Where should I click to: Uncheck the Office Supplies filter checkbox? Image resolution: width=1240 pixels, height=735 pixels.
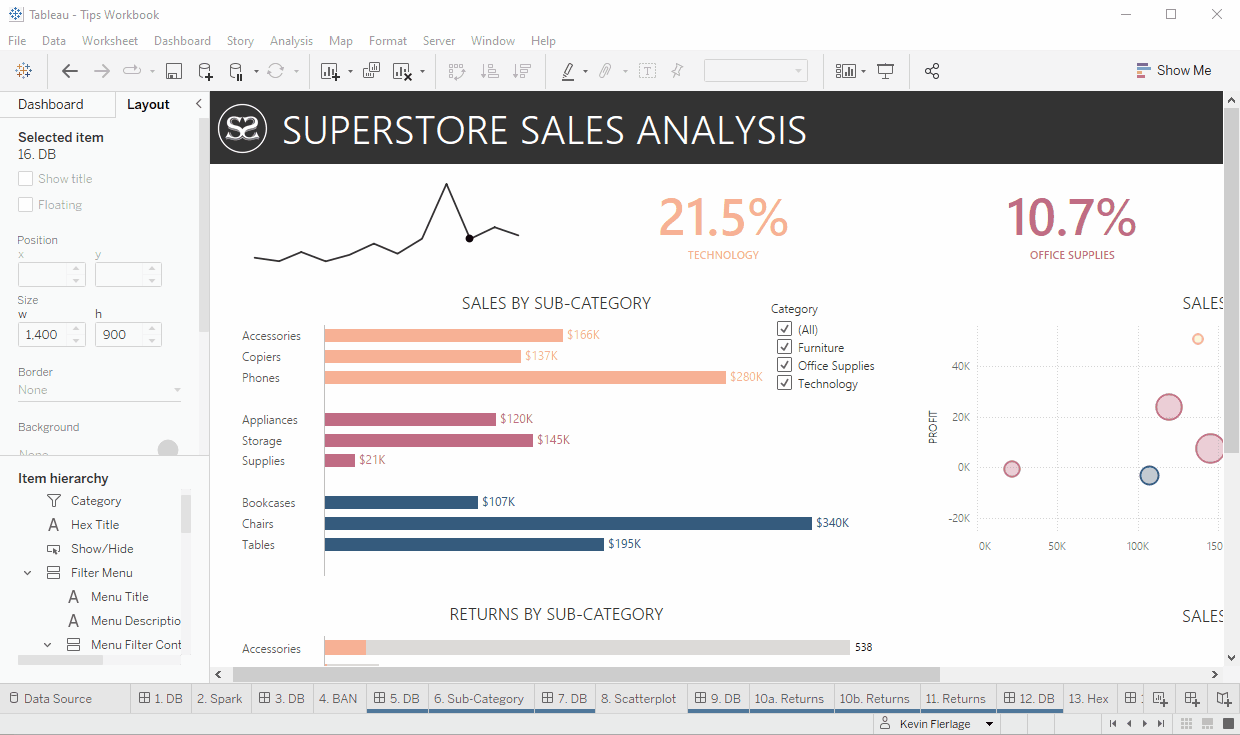(x=785, y=365)
